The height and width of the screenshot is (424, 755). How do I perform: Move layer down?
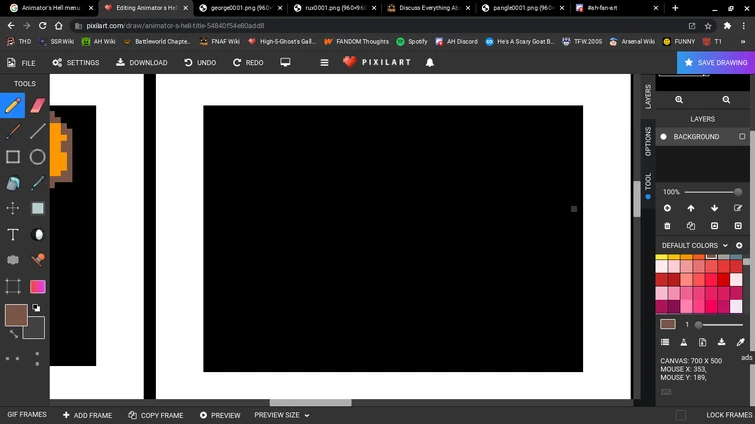[x=715, y=208]
